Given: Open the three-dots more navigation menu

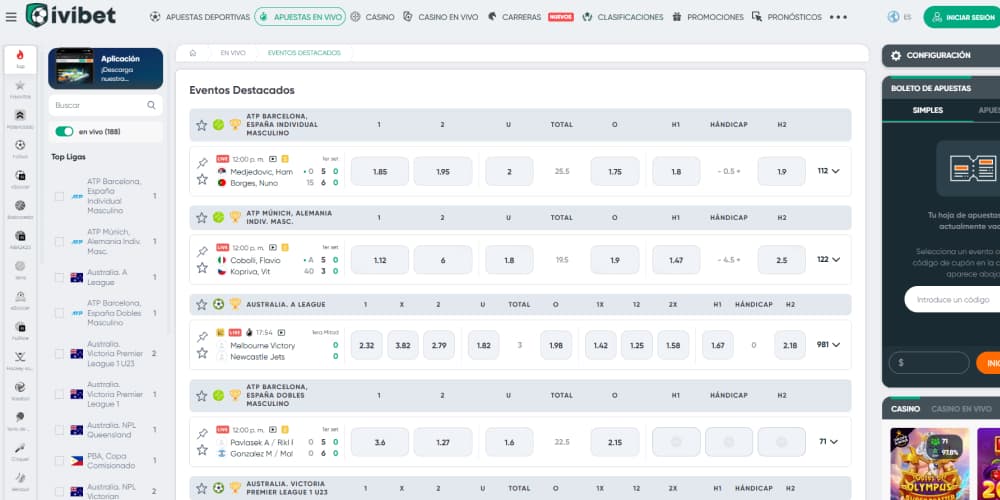Looking at the screenshot, I should (838, 17).
